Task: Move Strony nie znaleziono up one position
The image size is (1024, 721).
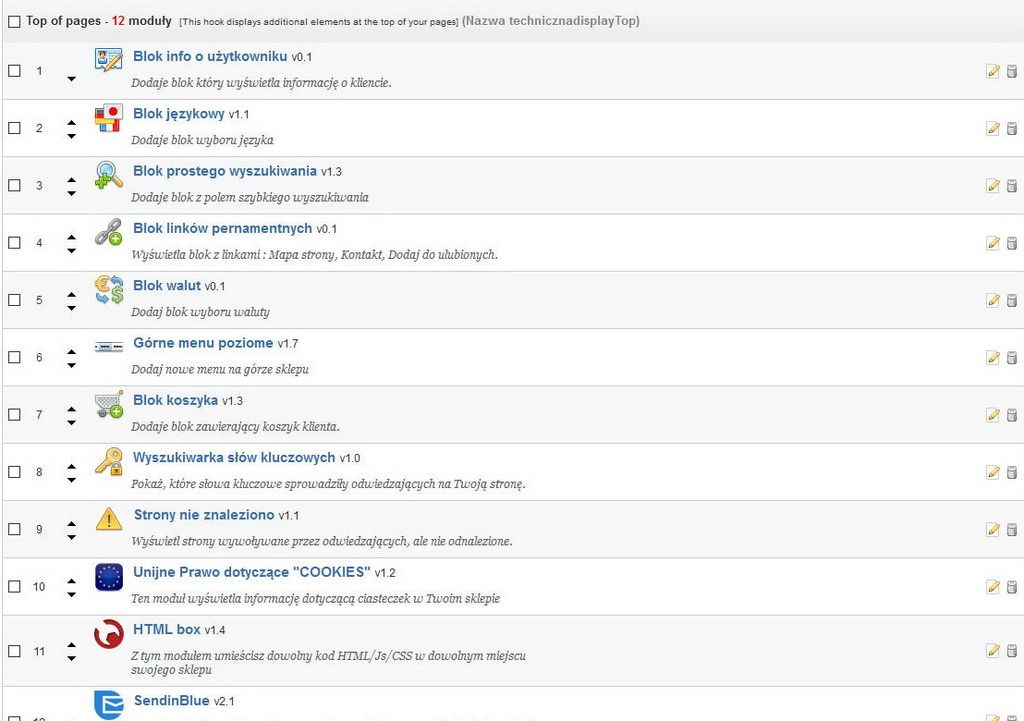Action: click(71, 523)
